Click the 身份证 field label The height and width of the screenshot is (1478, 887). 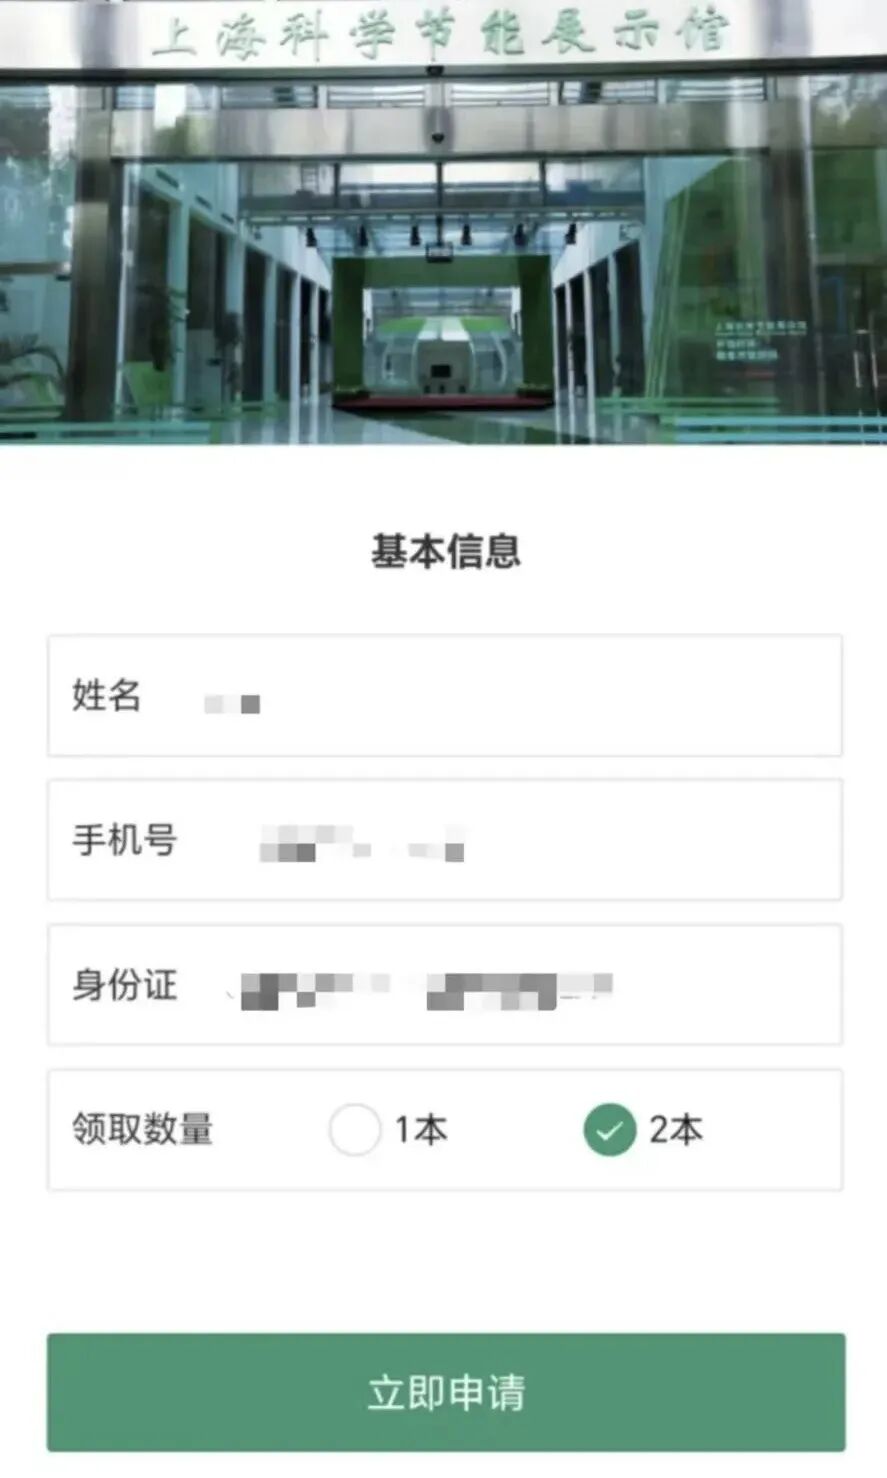click(124, 985)
